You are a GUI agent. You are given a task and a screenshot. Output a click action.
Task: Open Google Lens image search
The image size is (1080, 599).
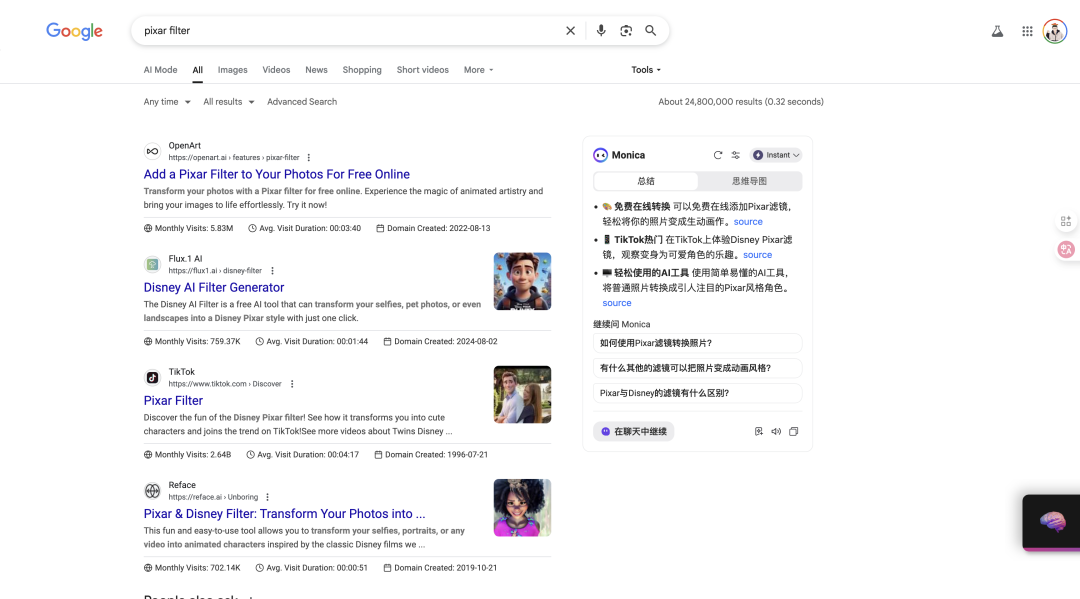coord(625,30)
